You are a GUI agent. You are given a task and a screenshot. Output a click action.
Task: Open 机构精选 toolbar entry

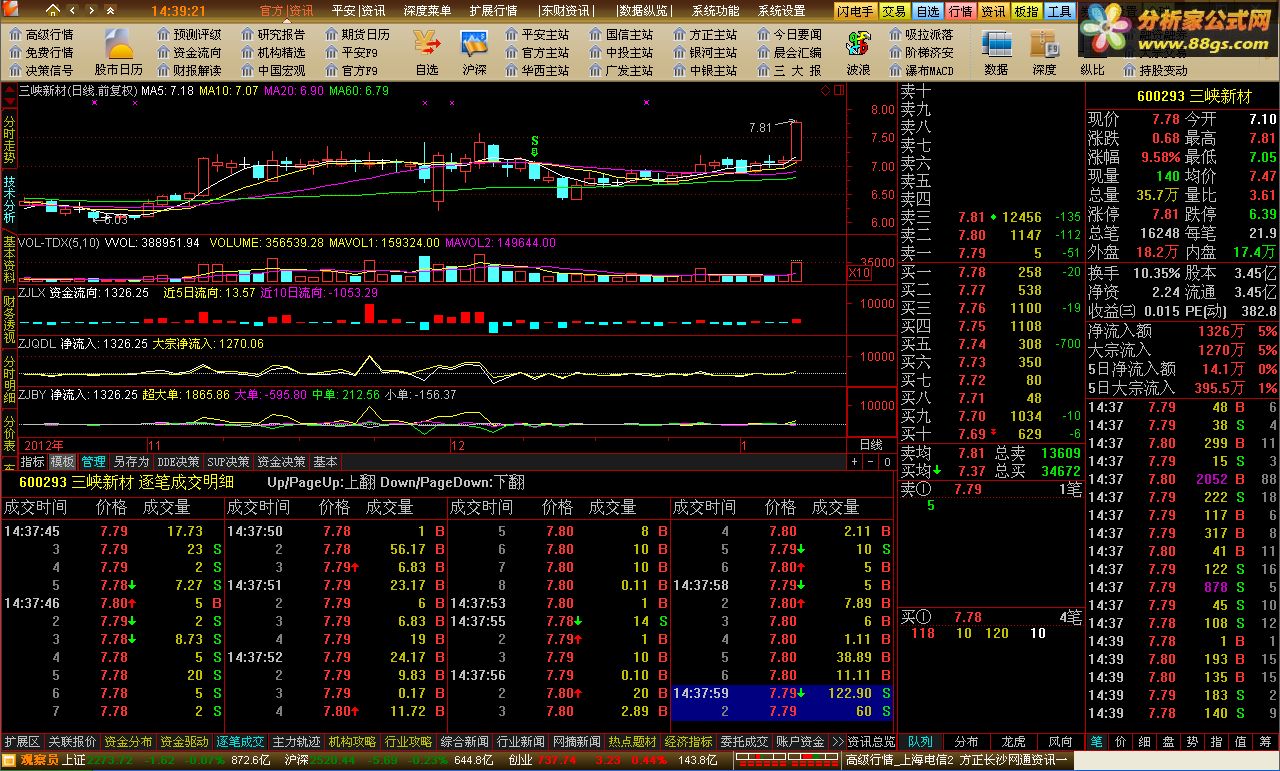pyautogui.click(x=274, y=52)
